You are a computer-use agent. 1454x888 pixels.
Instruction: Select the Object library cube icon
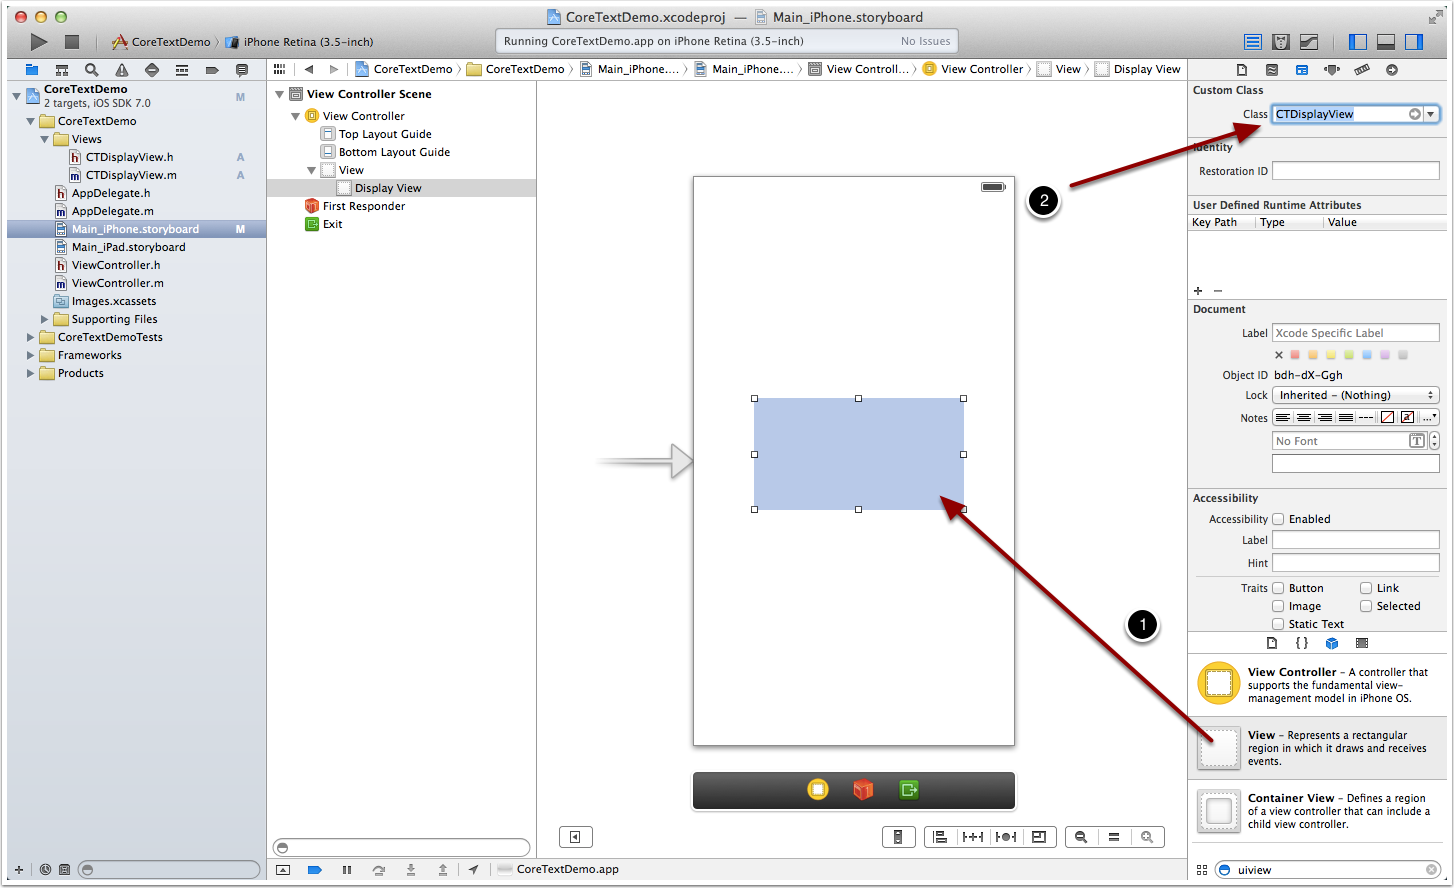click(1331, 643)
